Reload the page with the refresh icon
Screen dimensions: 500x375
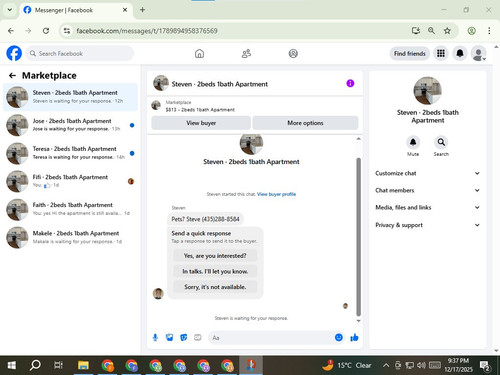pos(46,31)
